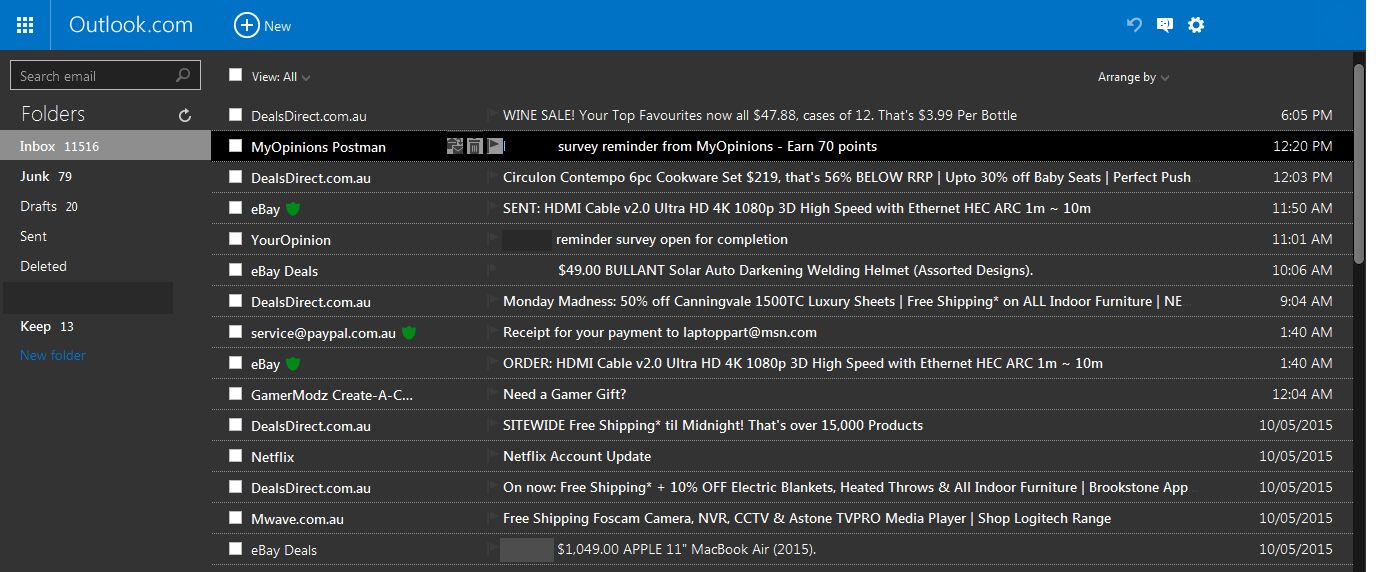Flag the SITEWIDE Free Shipping message
The image size is (1378, 572).
point(492,425)
